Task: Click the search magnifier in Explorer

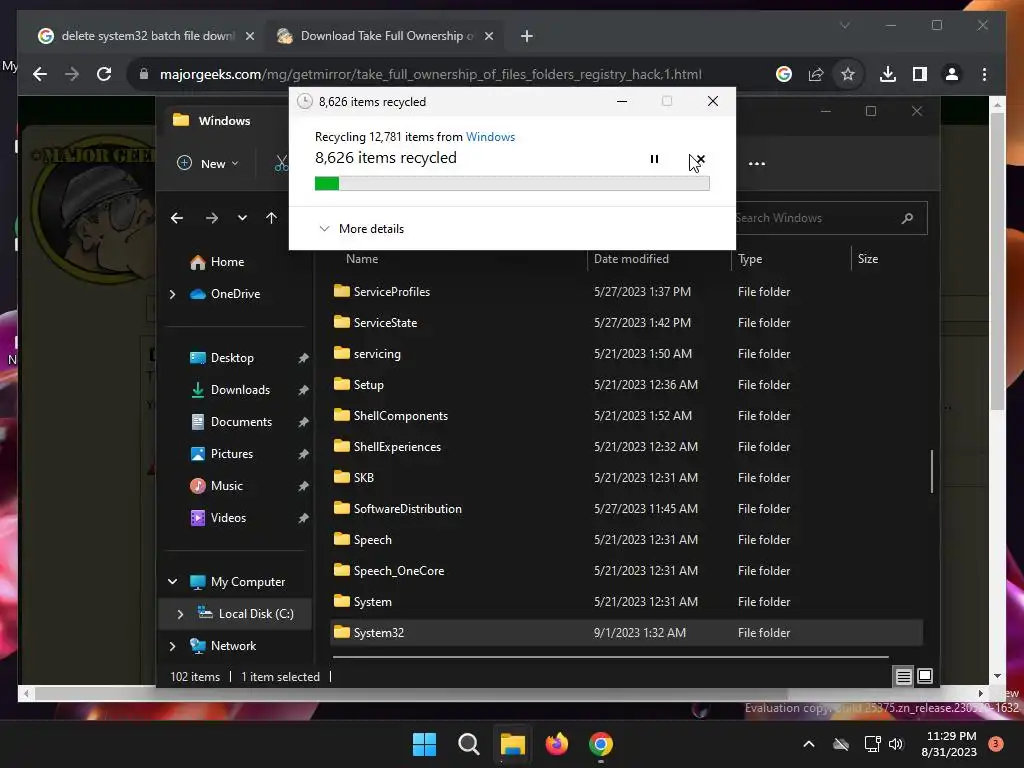Action: click(907, 218)
